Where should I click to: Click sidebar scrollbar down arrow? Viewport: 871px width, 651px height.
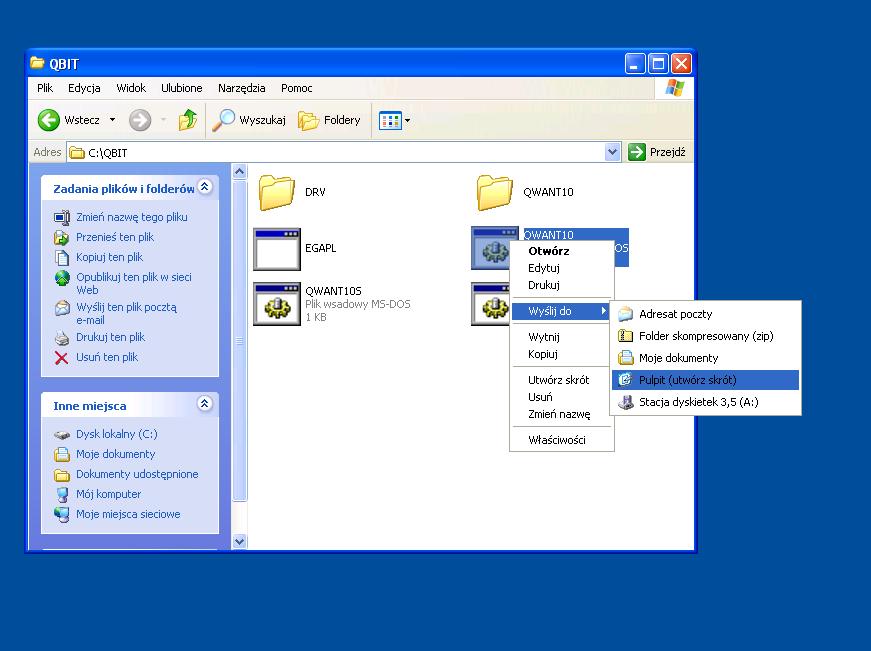[x=239, y=541]
